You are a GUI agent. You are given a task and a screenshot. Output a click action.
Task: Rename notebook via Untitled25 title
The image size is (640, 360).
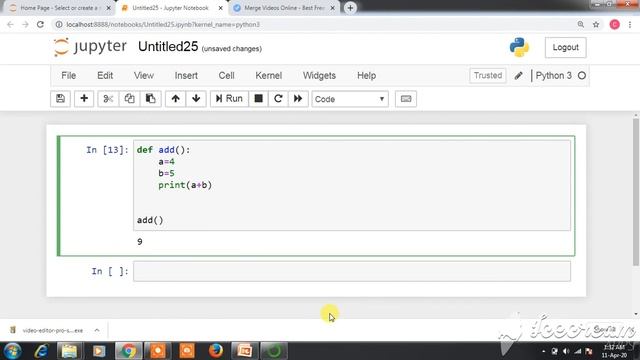pyautogui.click(x=168, y=47)
